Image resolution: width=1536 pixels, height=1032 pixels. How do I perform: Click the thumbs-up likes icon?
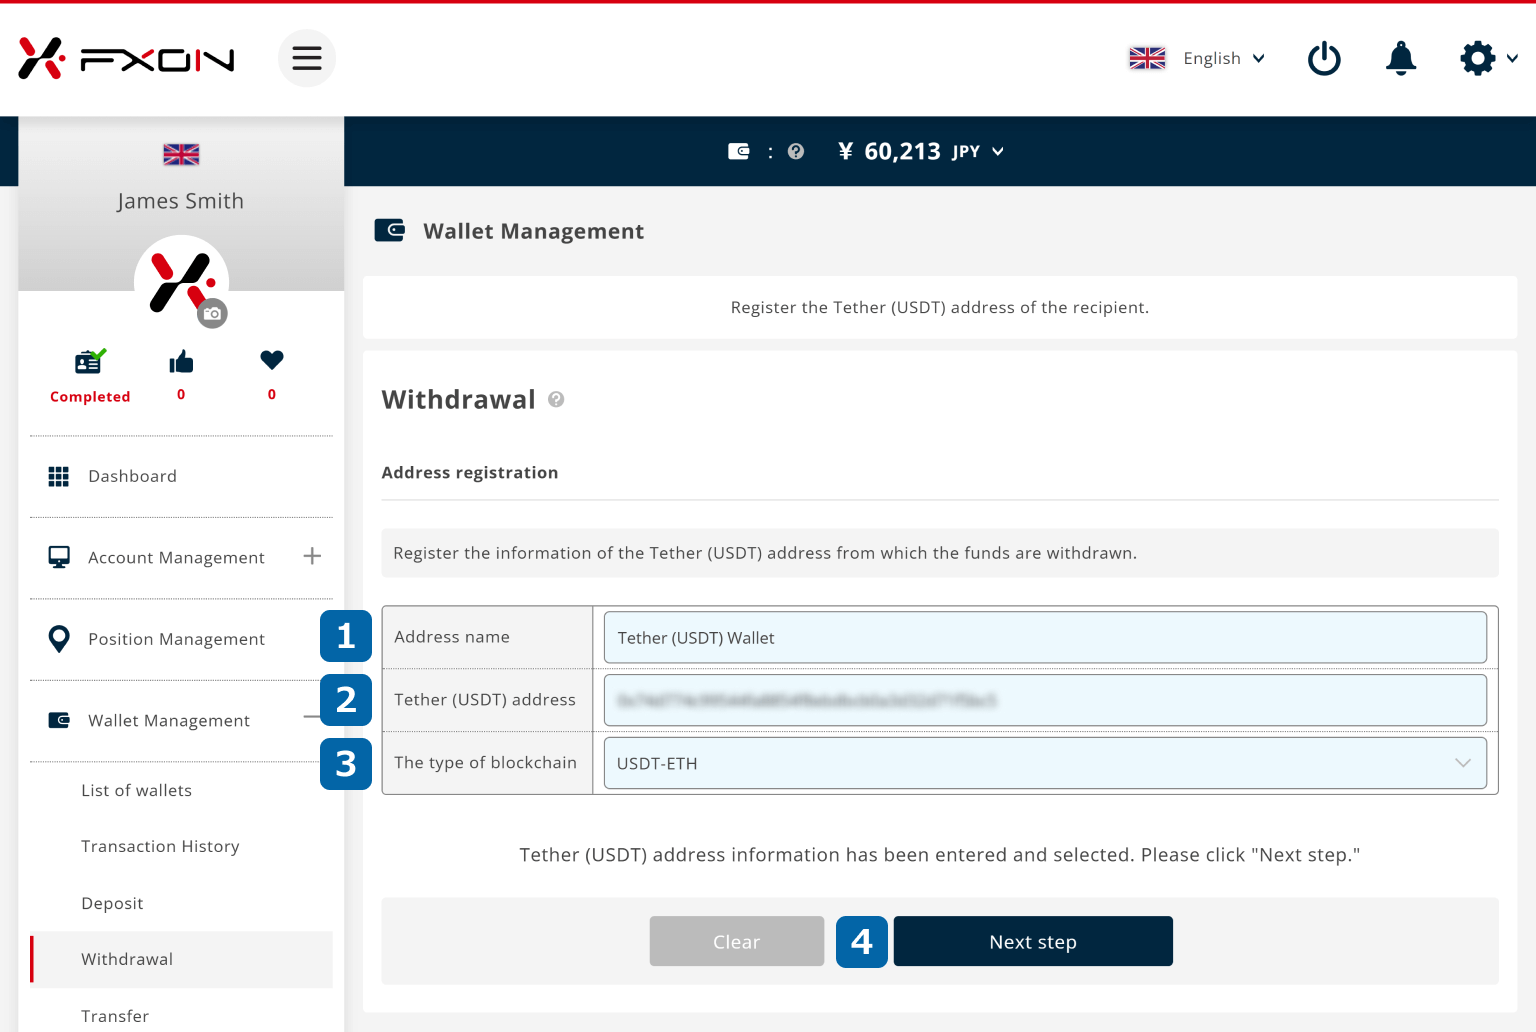coord(181,361)
